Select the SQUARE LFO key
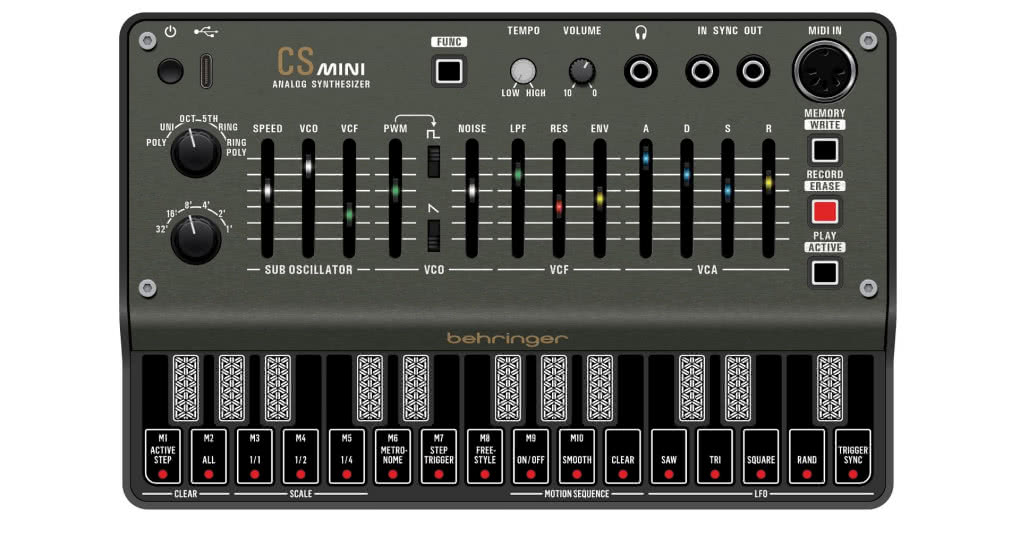 pos(761,456)
